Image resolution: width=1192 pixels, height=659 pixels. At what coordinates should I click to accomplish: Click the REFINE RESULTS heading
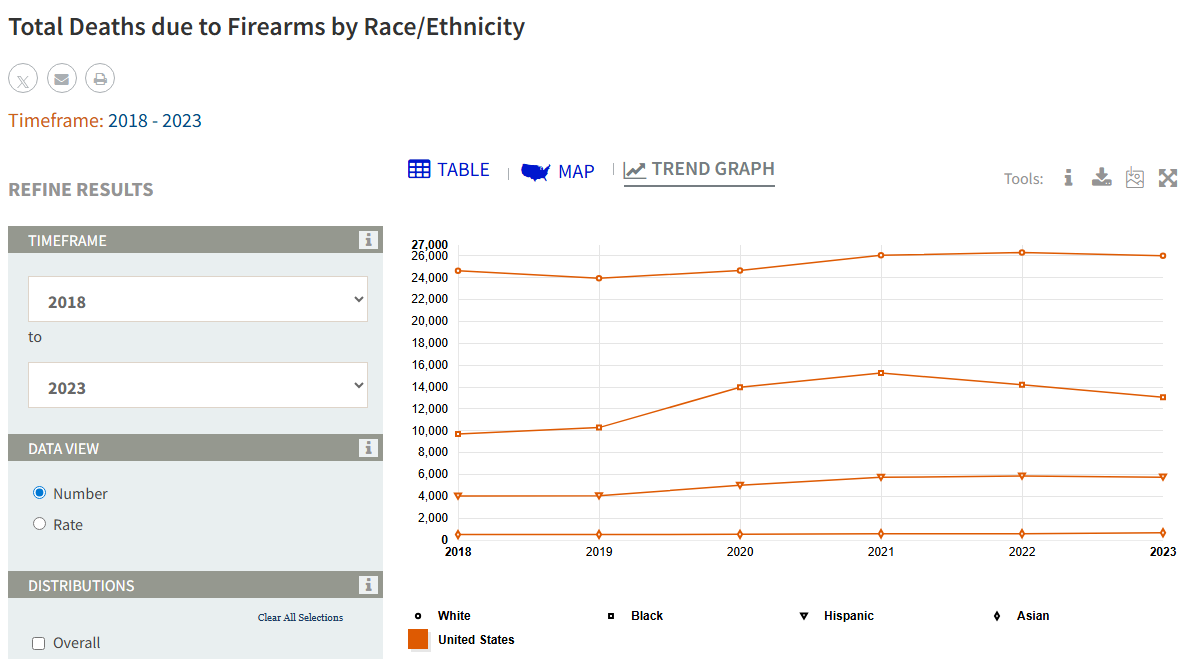81,189
